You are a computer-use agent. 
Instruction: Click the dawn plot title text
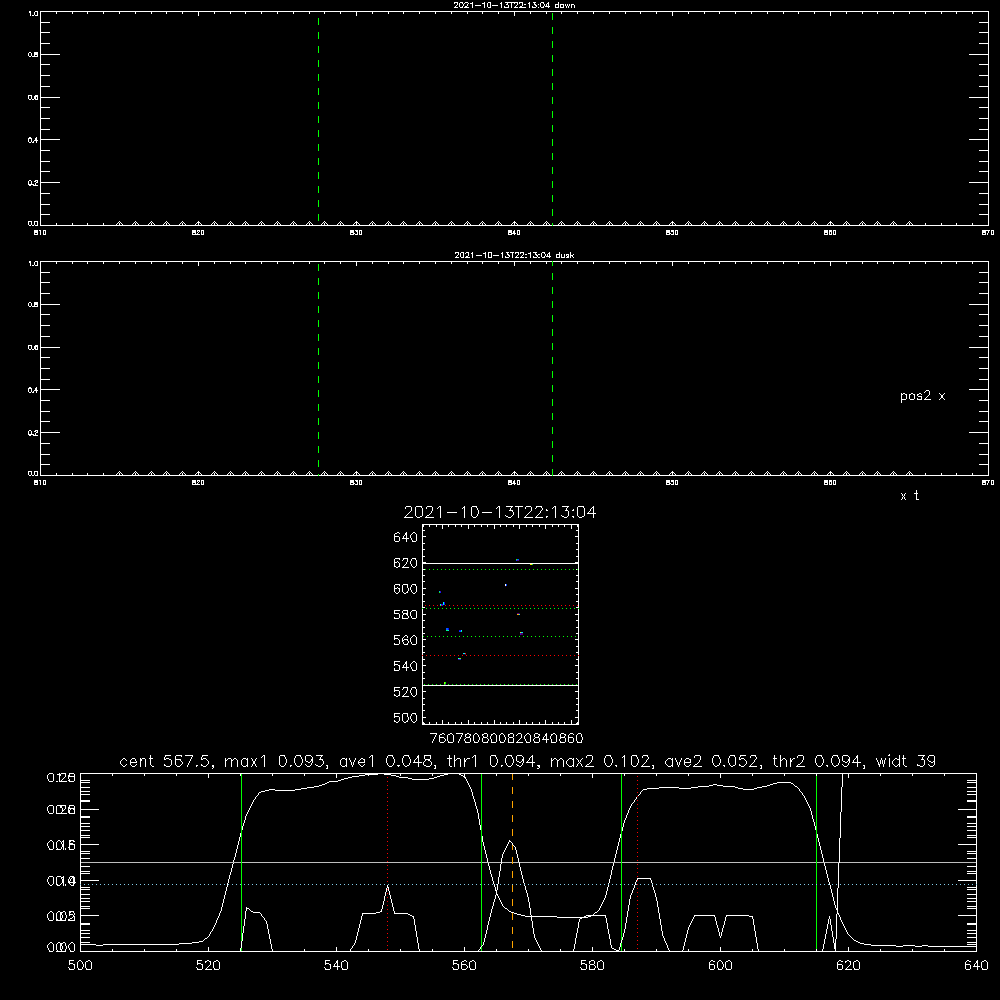pos(514,5)
